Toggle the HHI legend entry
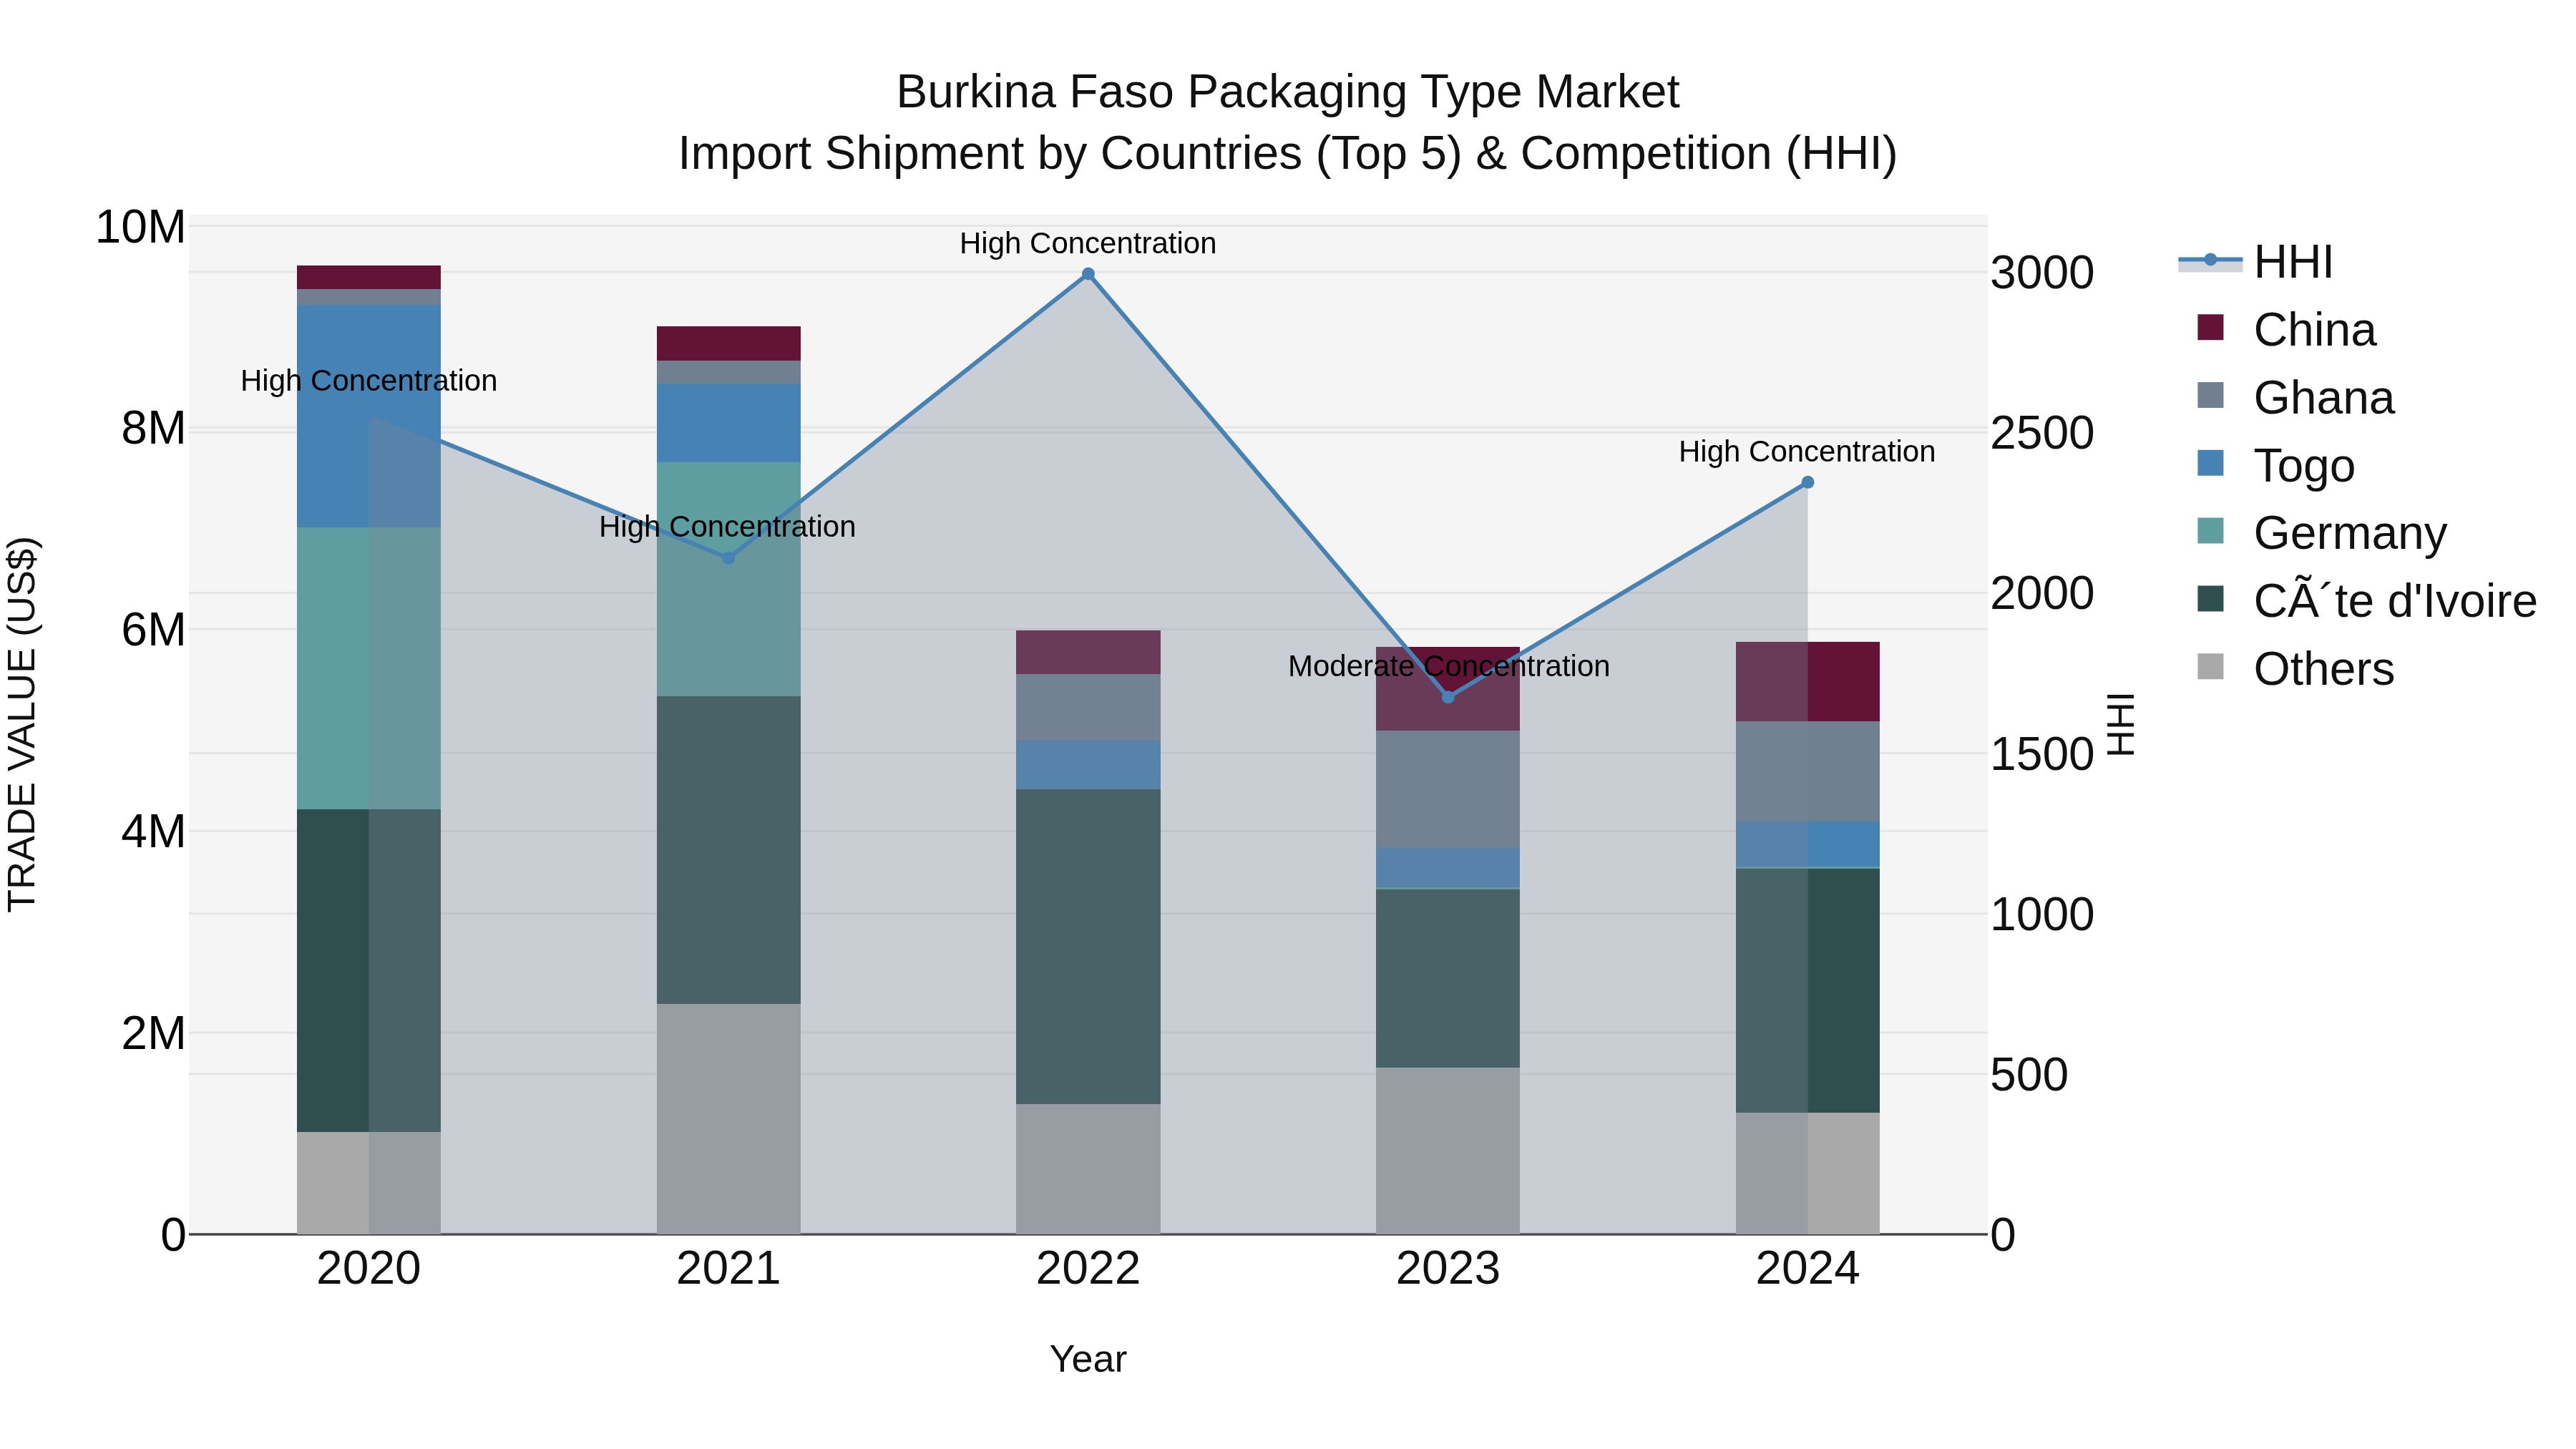This screenshot has height=1449, width=2576. [2256, 262]
